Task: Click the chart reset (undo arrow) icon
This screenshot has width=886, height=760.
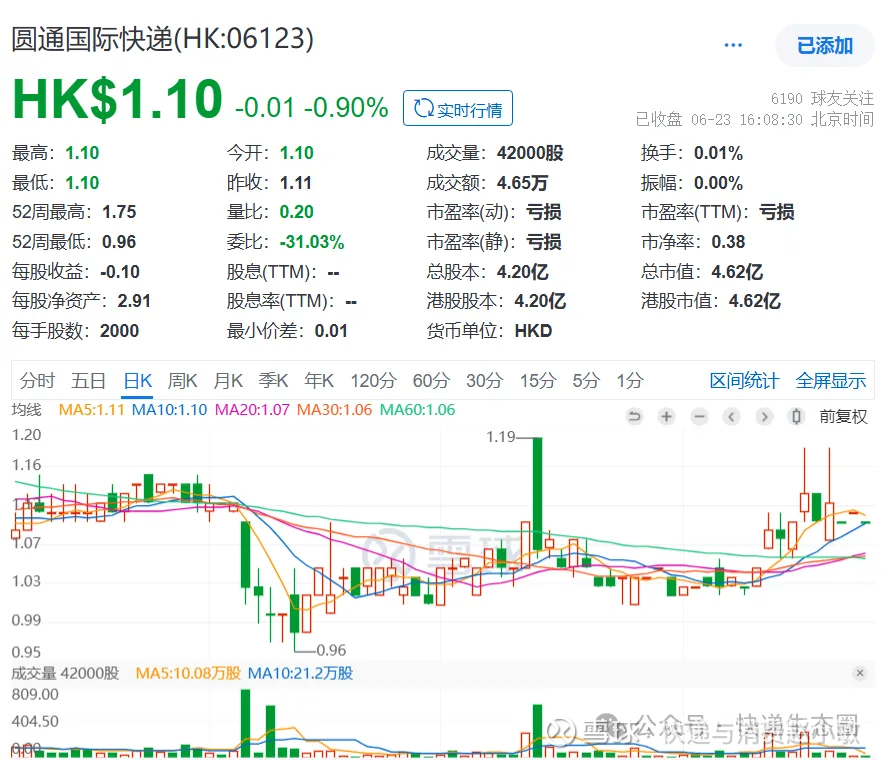Action: pyautogui.click(x=635, y=417)
